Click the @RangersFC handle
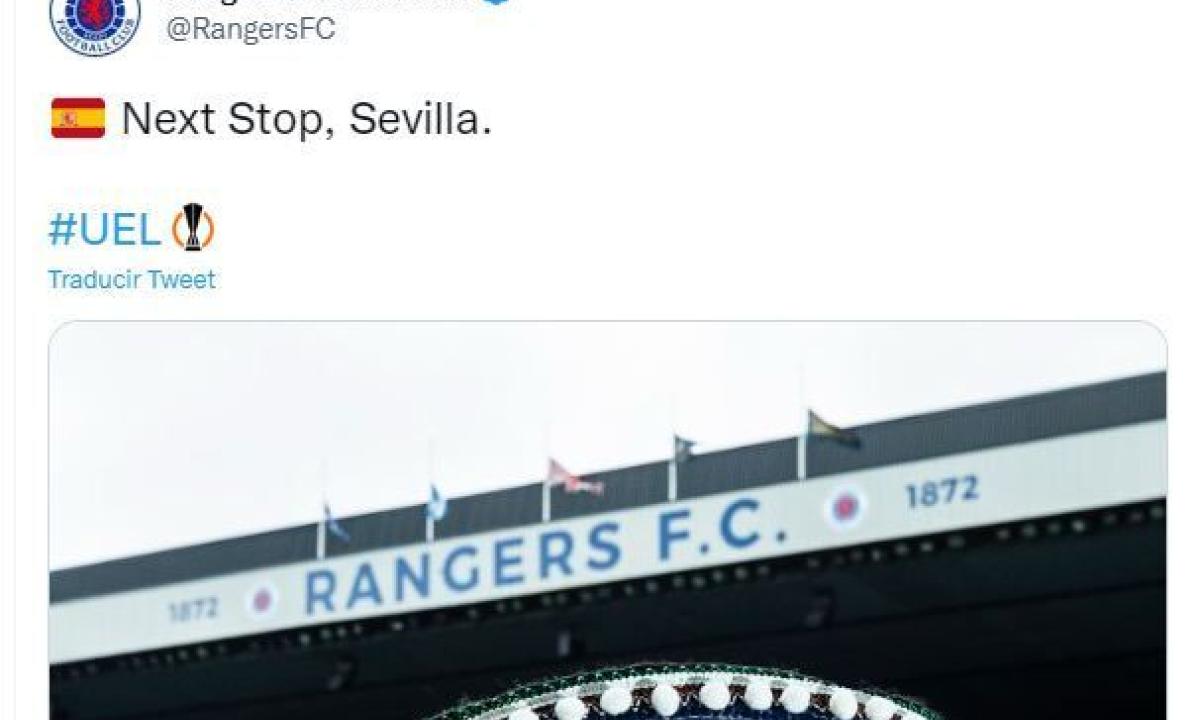This screenshot has height=720, width=1200. click(250, 29)
